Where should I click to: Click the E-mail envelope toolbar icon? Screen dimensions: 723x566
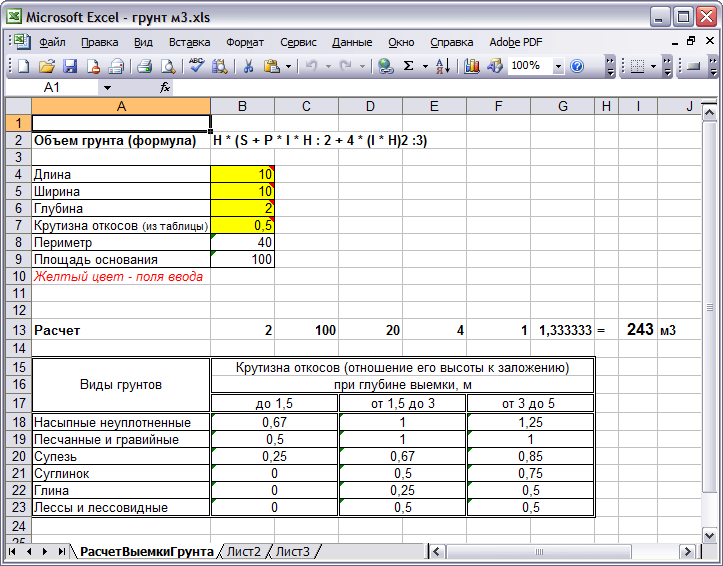[x=116, y=66]
